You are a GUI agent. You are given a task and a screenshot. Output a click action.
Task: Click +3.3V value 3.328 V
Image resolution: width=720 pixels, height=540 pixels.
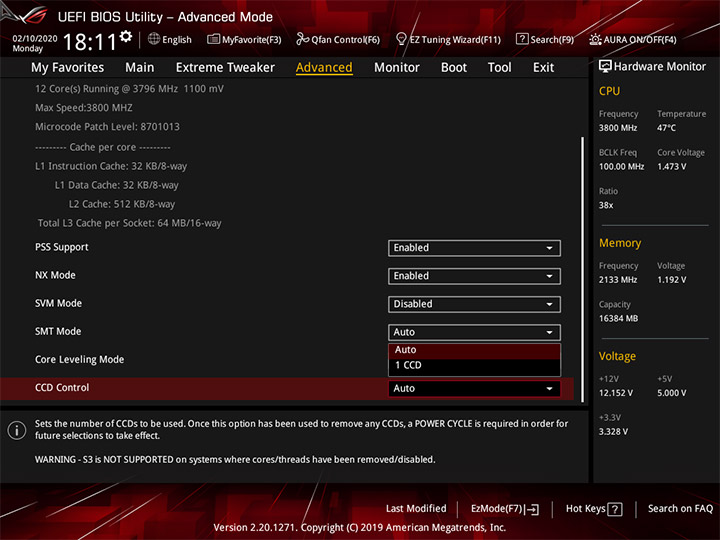pos(613,432)
